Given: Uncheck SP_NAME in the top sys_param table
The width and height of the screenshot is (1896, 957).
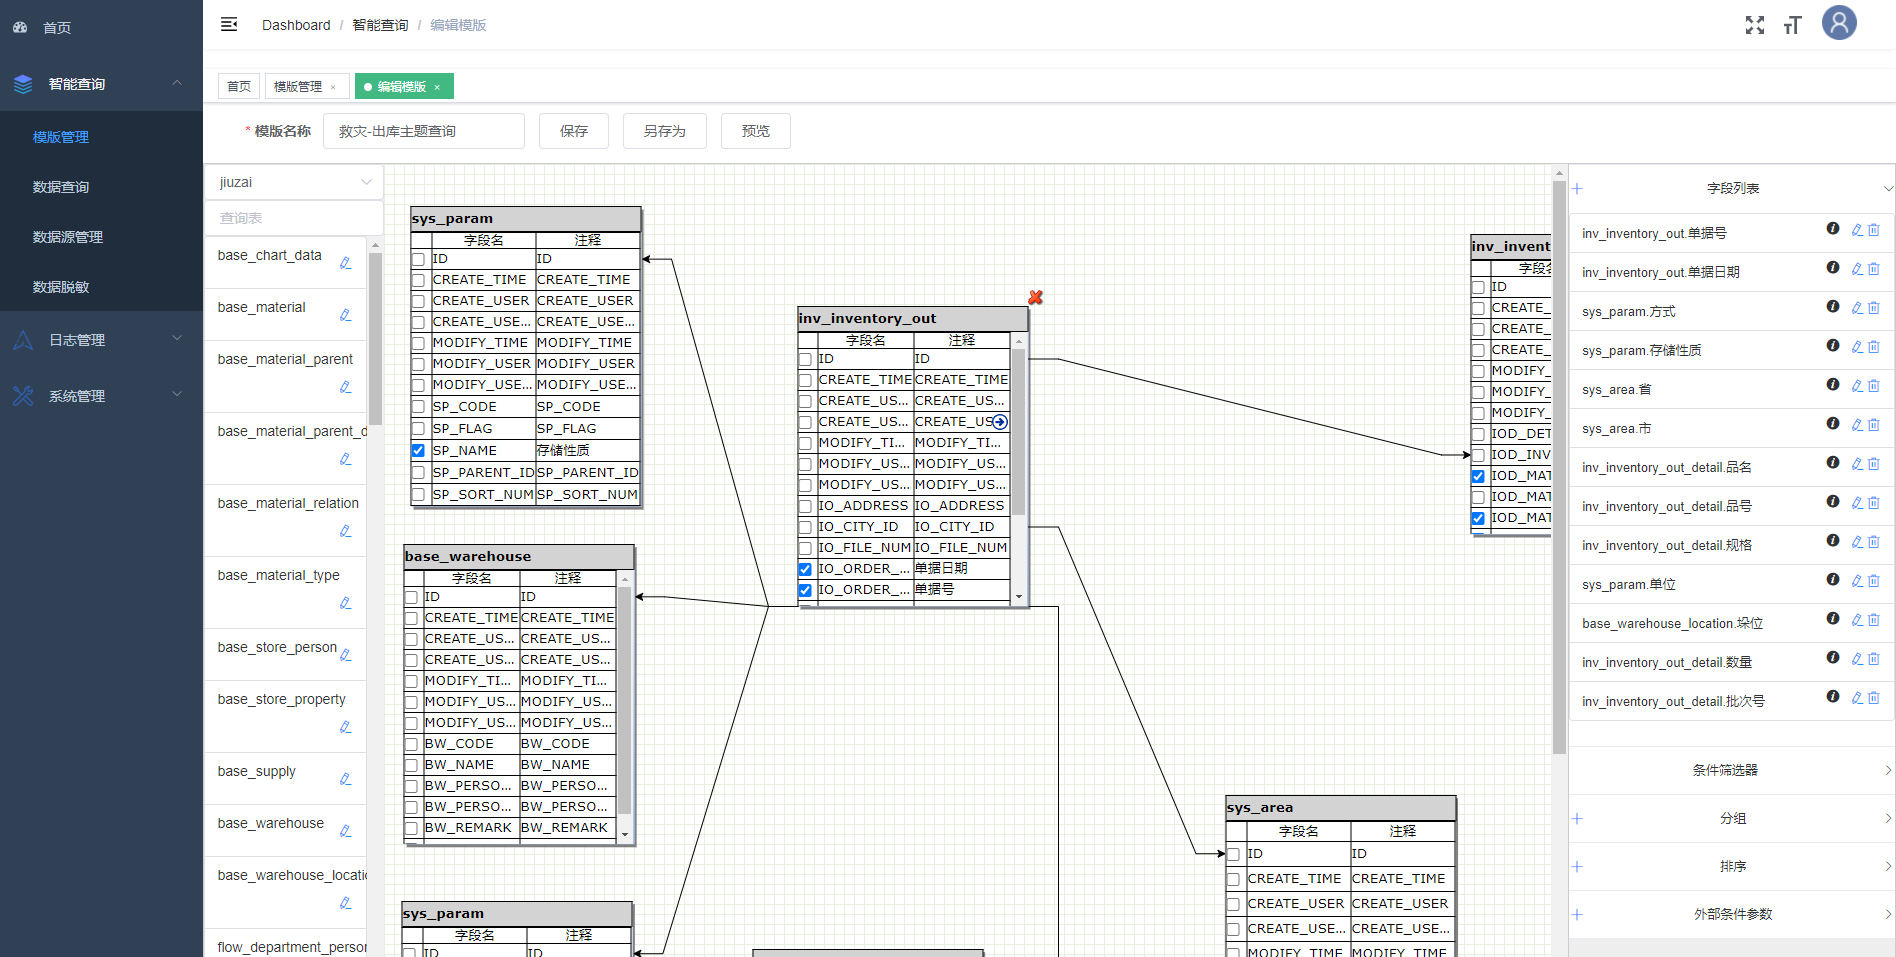Looking at the screenshot, I should tap(419, 451).
